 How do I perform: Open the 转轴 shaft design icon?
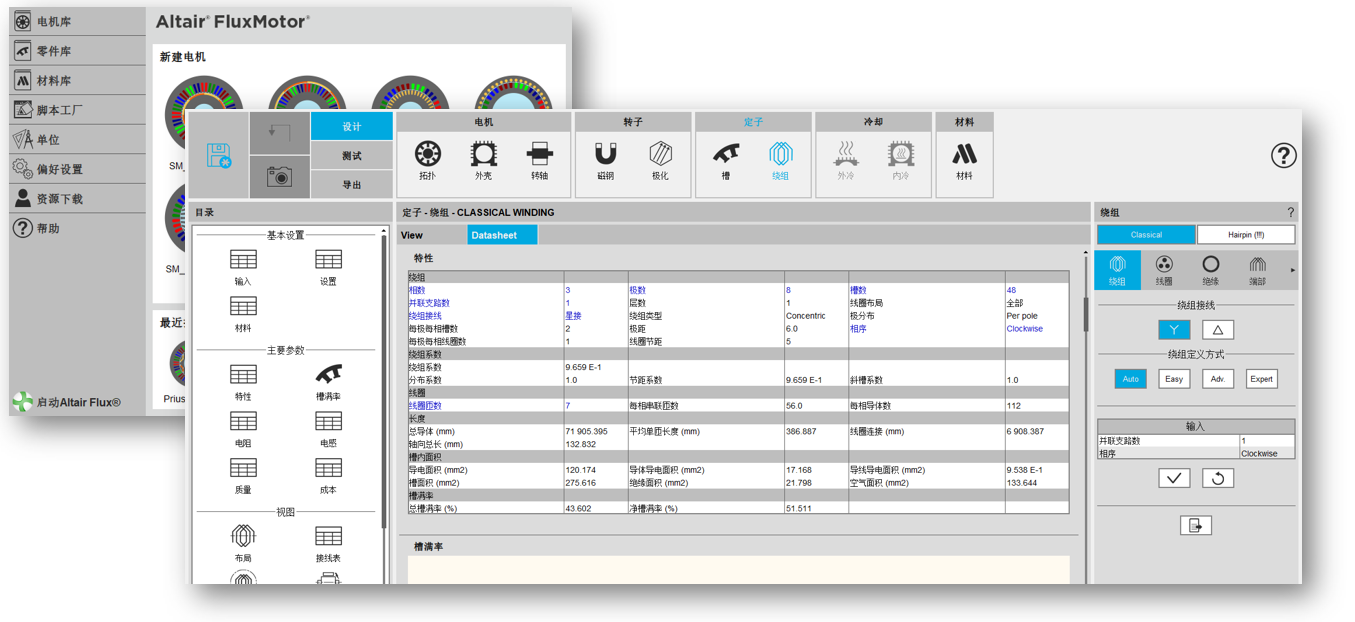coord(539,159)
